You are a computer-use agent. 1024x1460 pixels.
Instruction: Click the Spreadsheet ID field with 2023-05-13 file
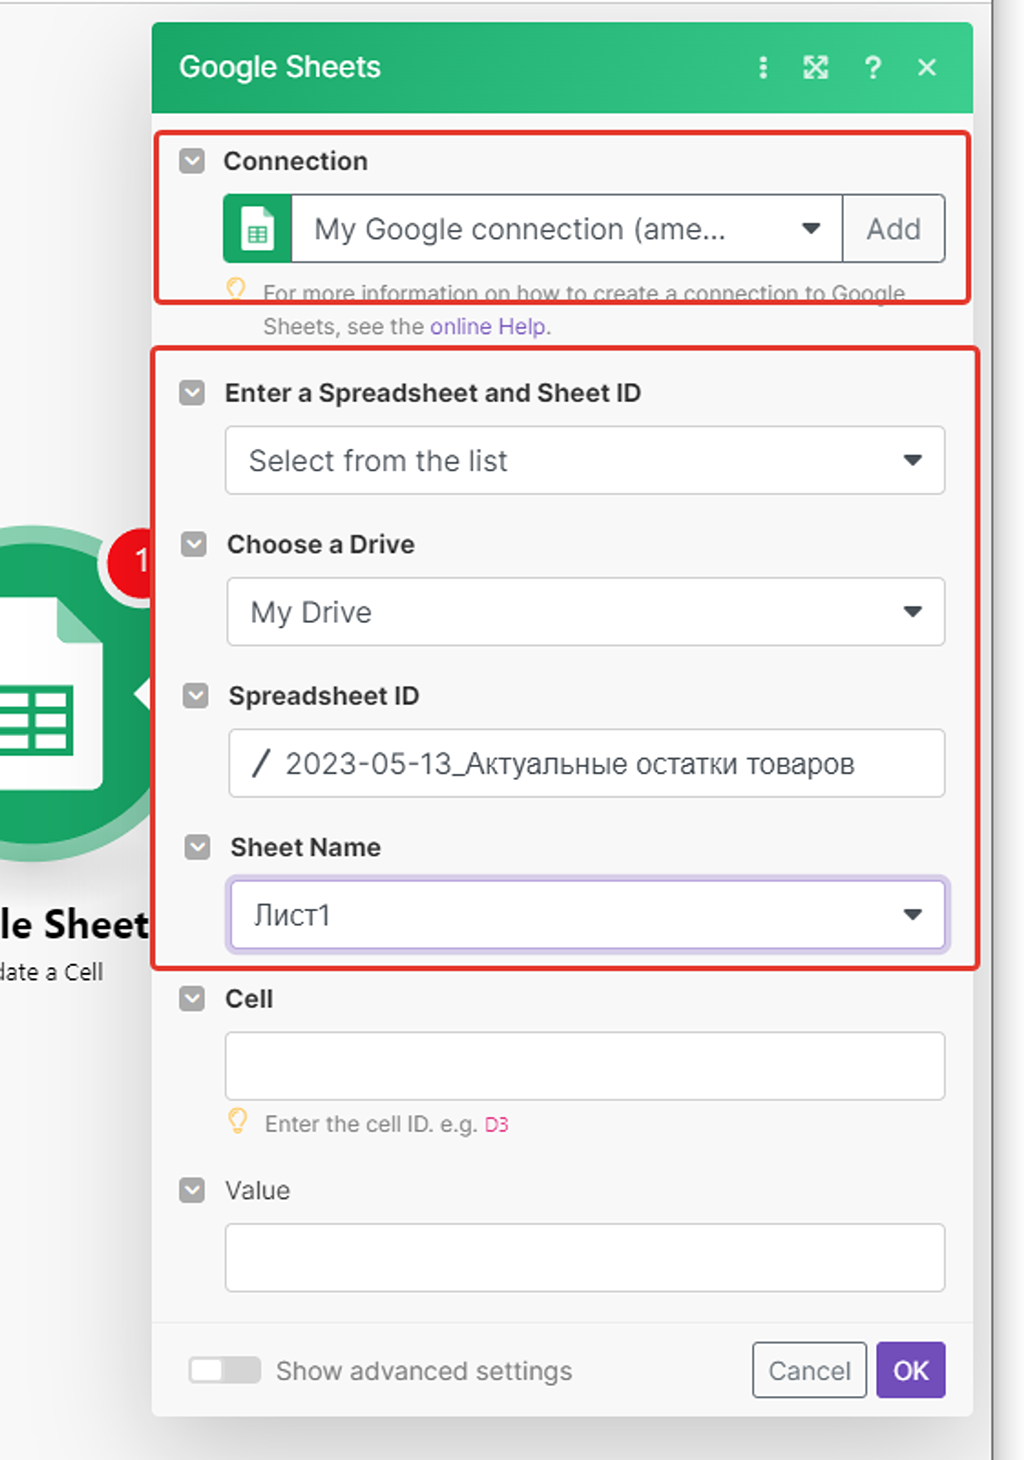(x=587, y=763)
